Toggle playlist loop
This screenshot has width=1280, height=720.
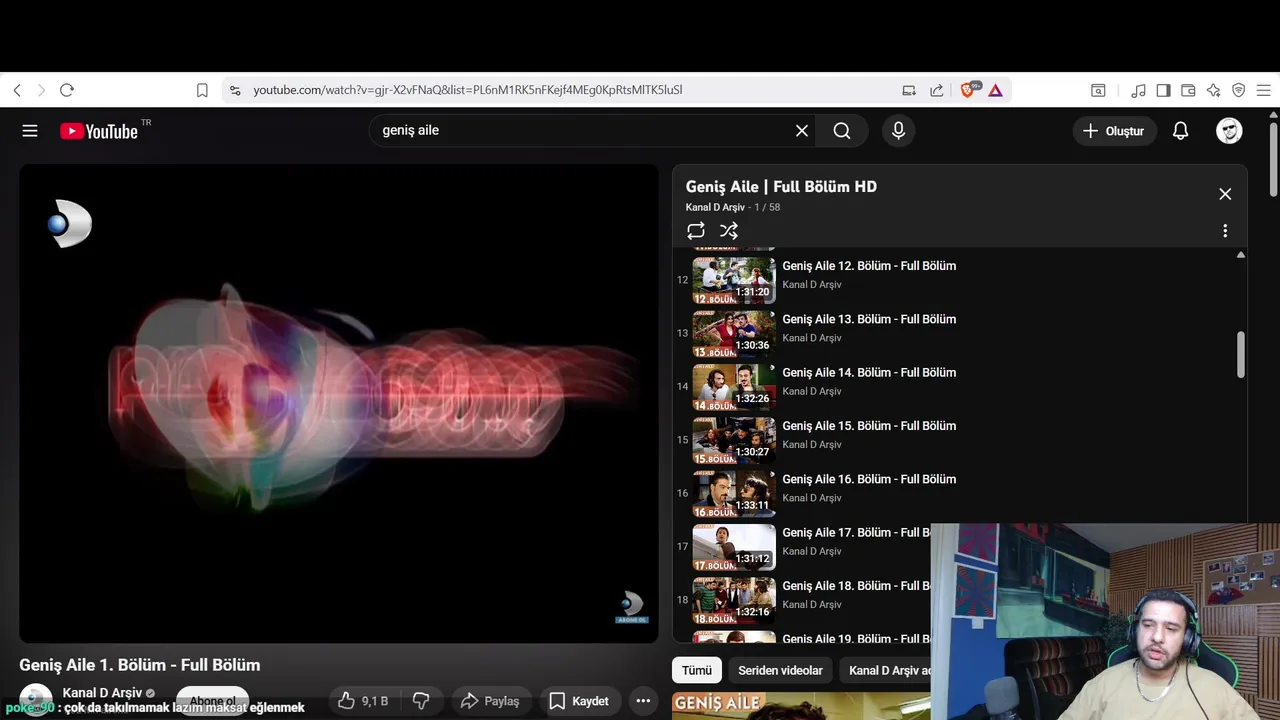tap(696, 231)
